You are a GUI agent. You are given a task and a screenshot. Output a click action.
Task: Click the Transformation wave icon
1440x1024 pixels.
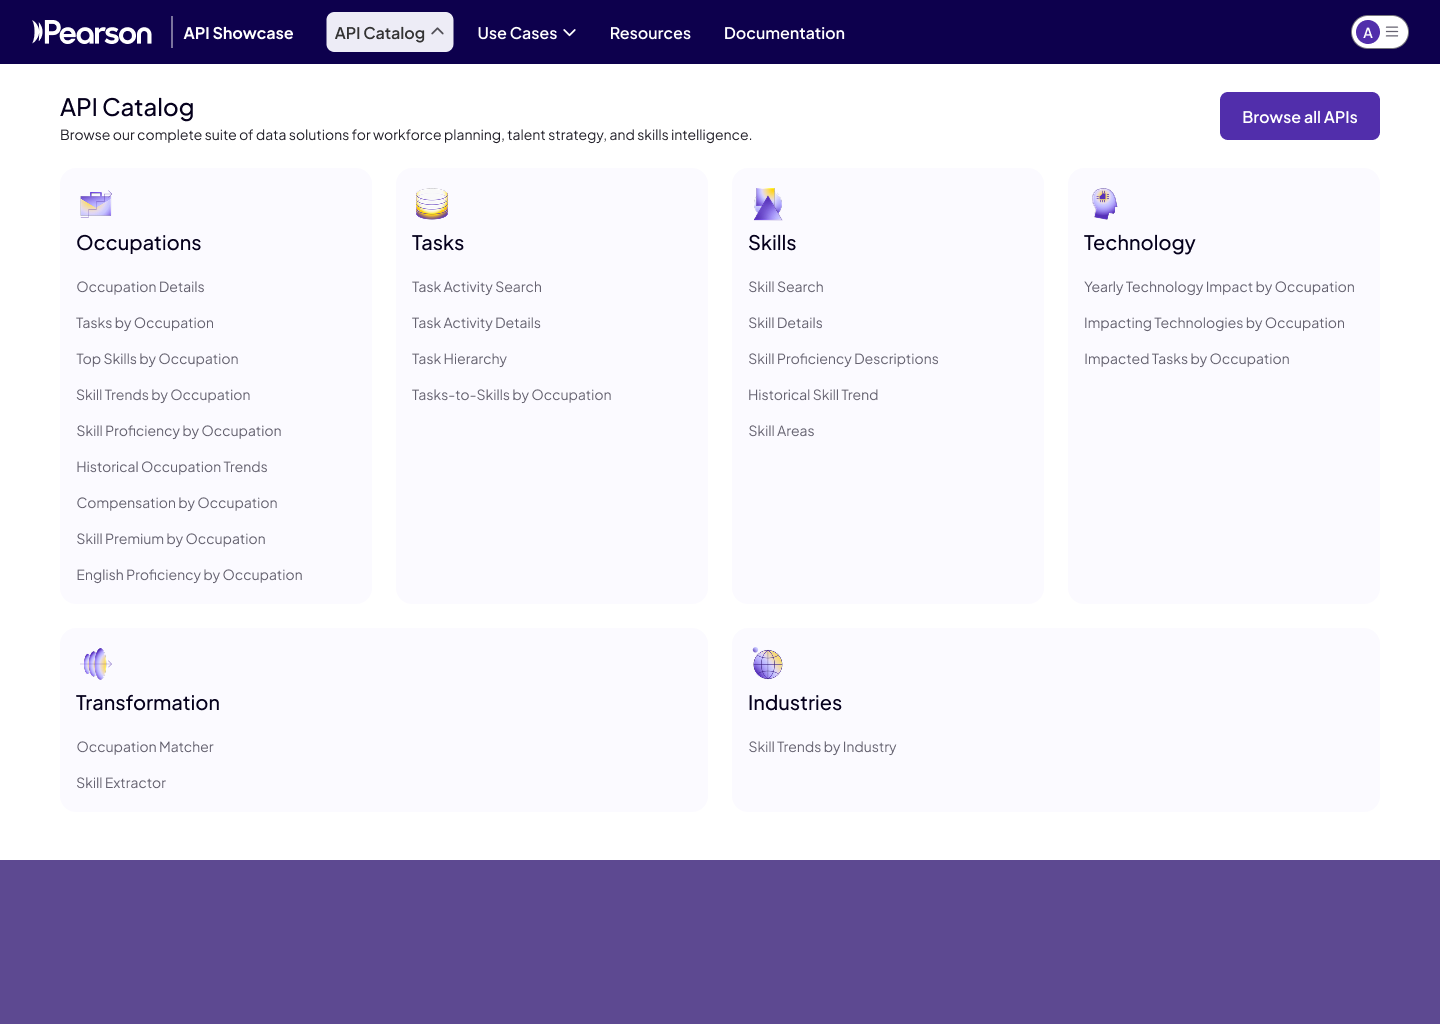tap(96, 664)
